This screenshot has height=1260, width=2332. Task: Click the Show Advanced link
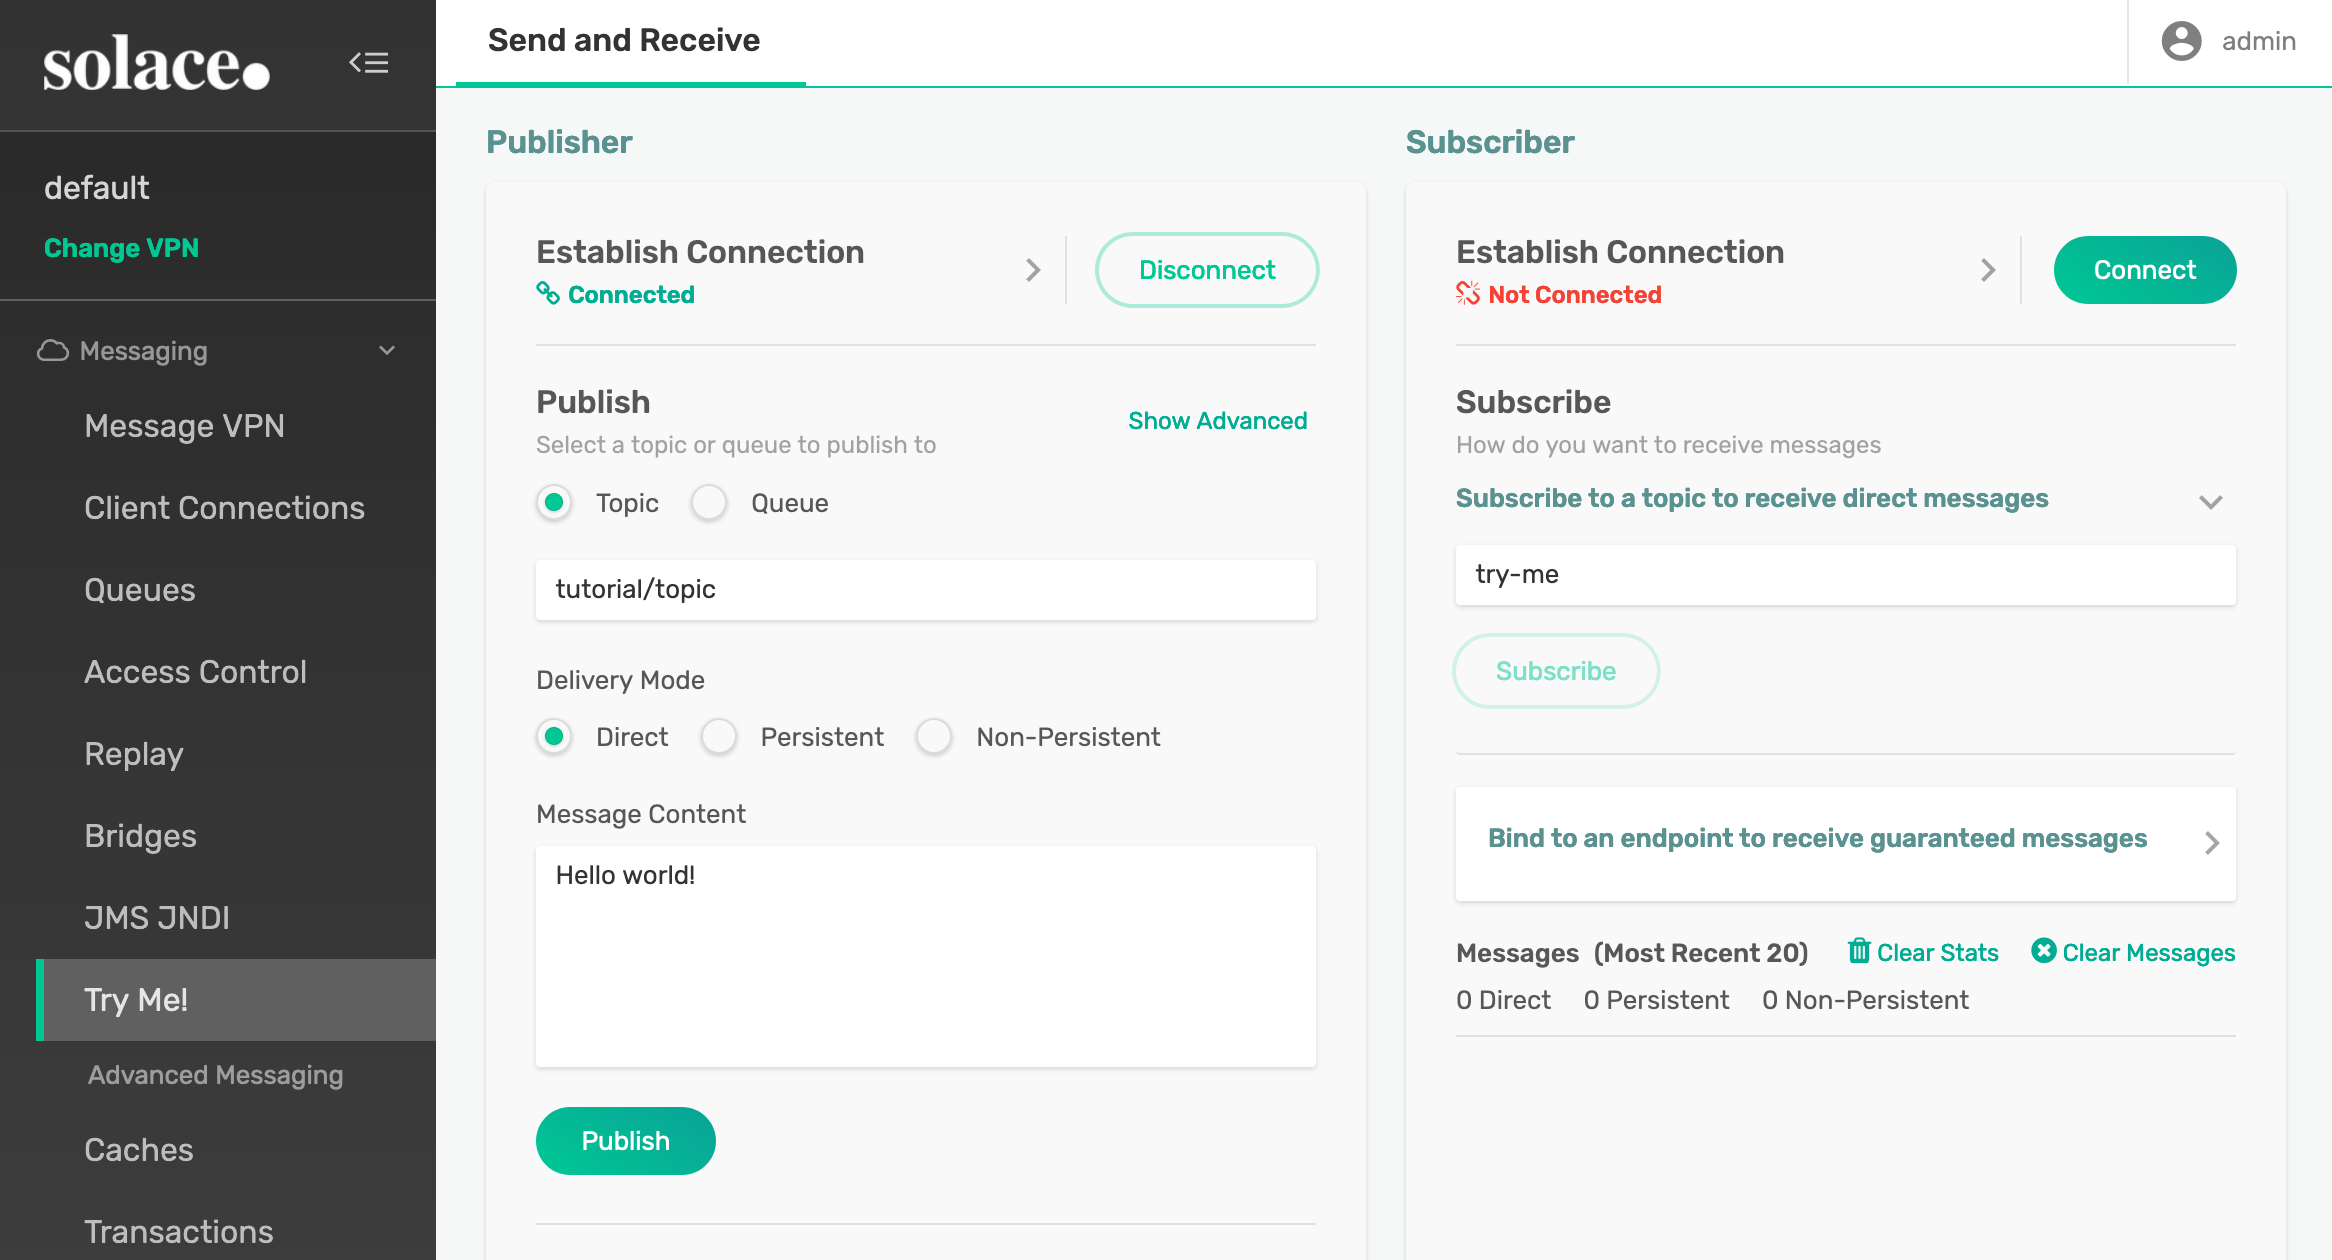[x=1217, y=421]
